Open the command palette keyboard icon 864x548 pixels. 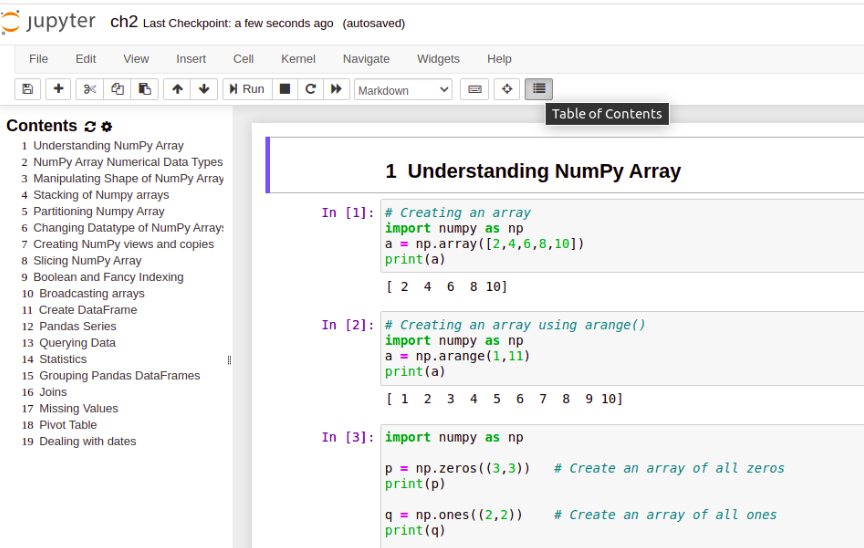tap(475, 89)
